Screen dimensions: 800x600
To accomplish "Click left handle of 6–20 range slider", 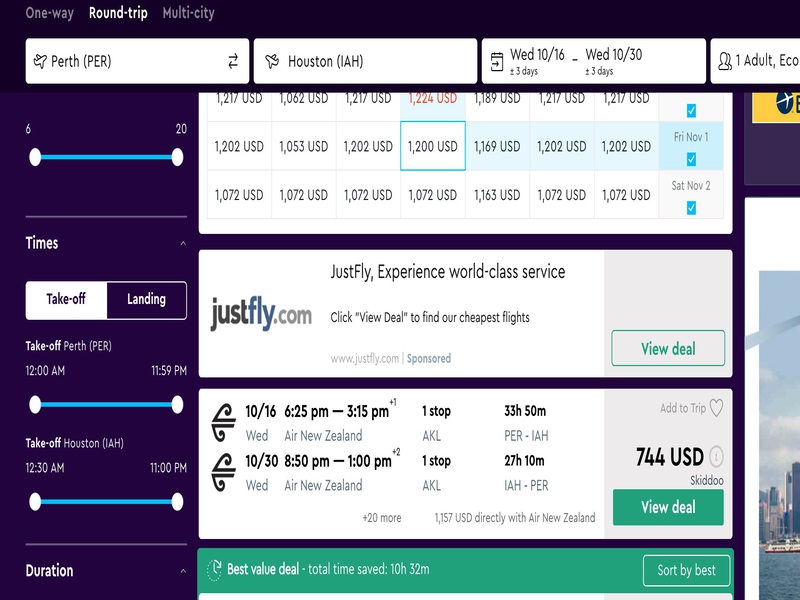I will (35, 157).
